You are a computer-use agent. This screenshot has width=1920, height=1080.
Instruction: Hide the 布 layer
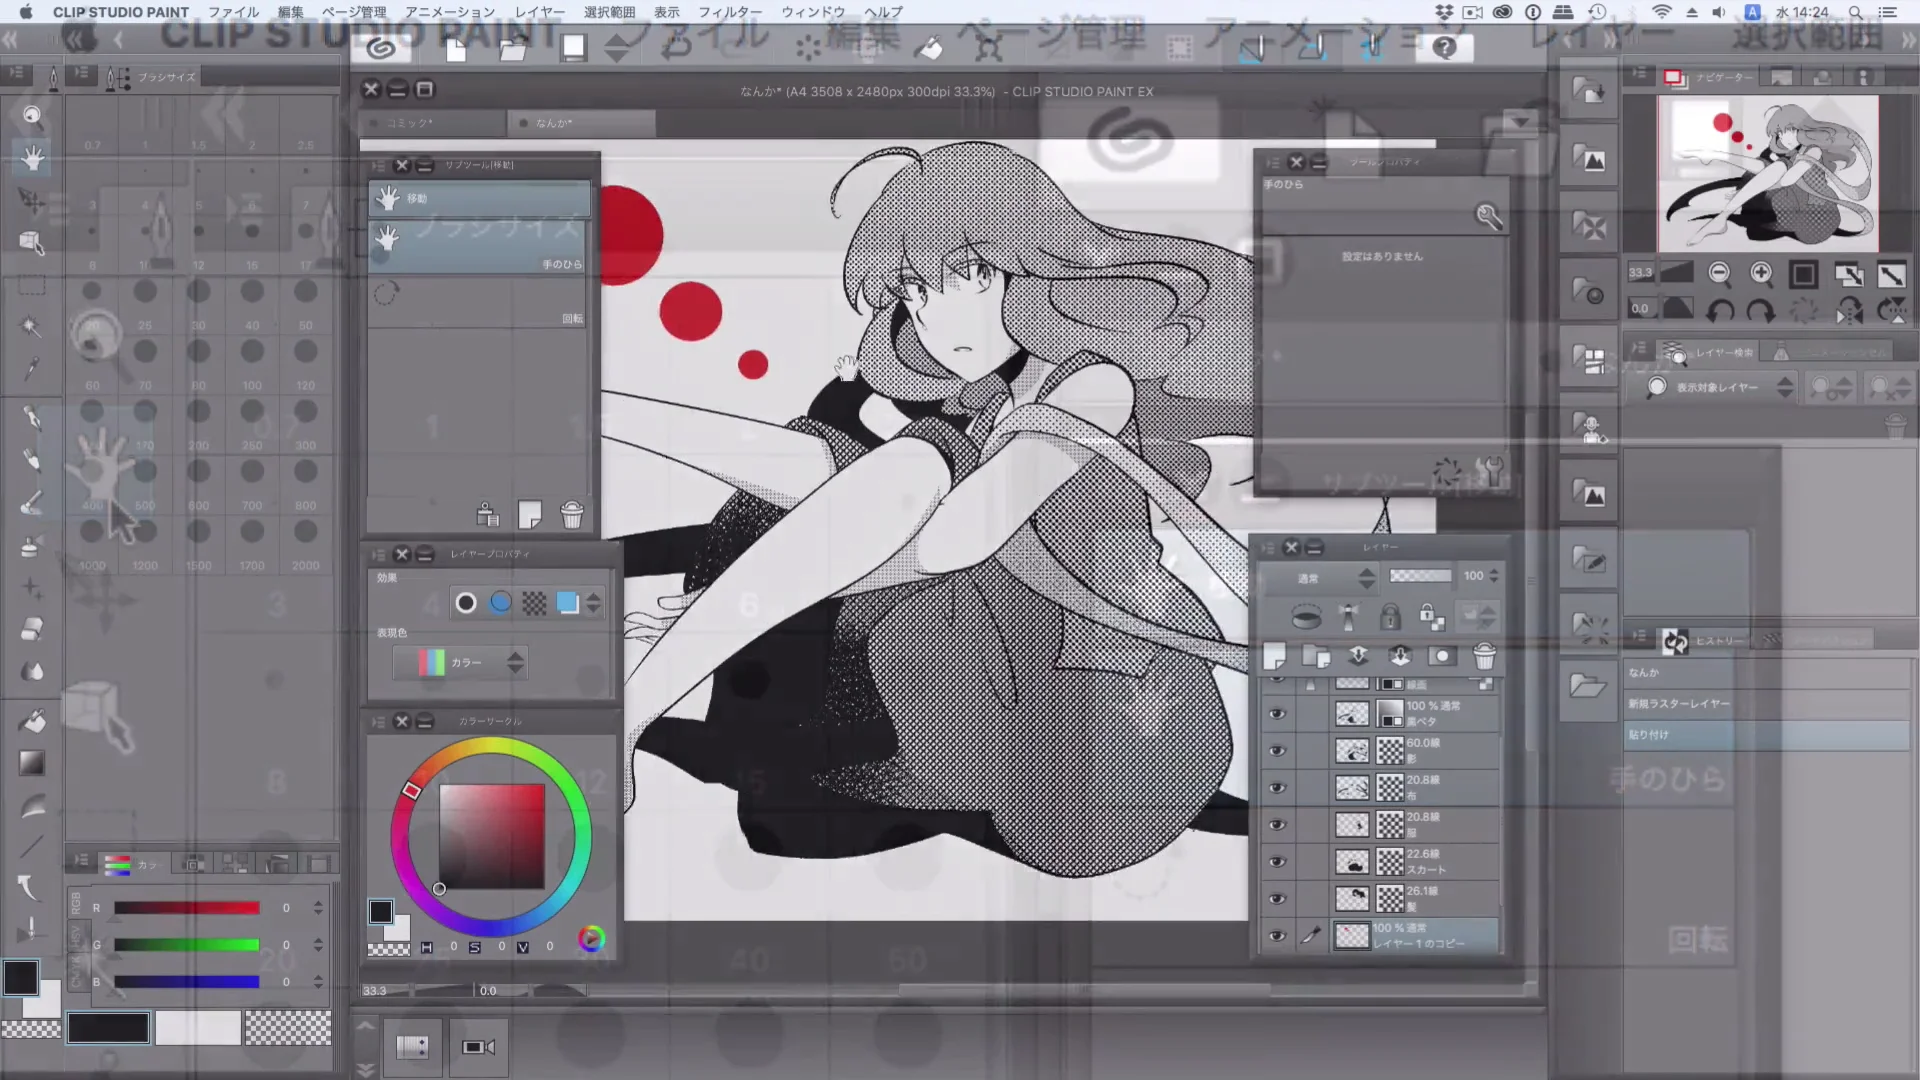coord(1277,788)
